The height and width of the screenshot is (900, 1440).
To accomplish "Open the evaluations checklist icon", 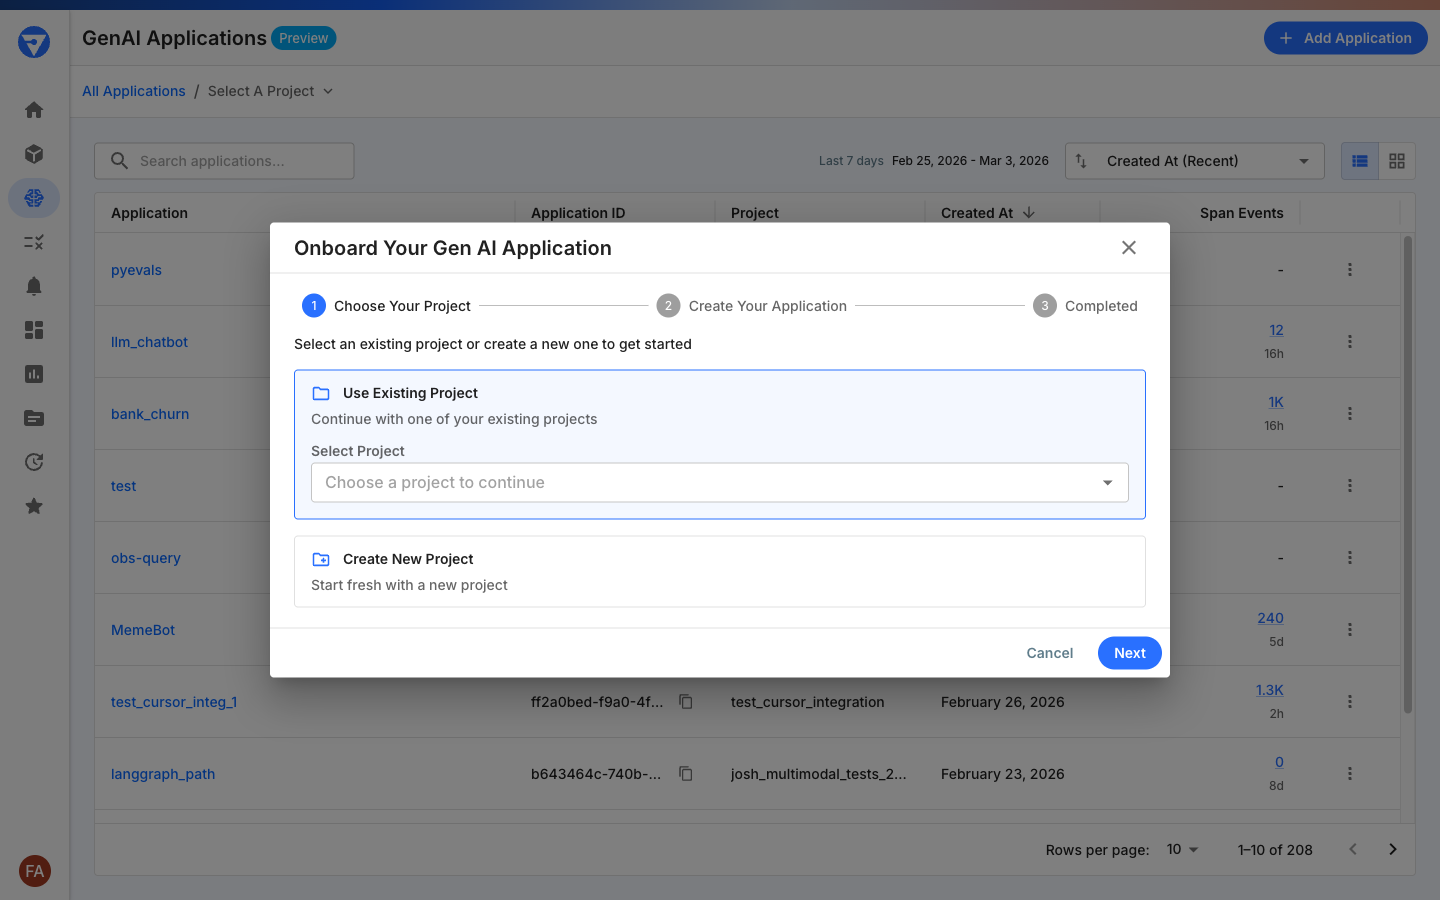I will [x=33, y=242].
